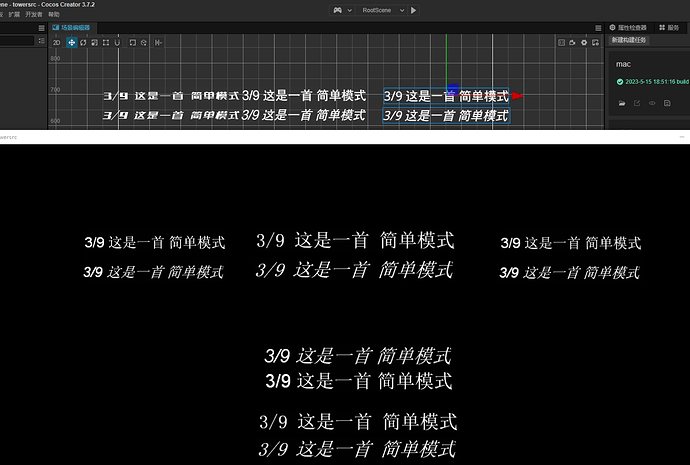Screen dimensions: 690x465
Task: Select the Move gizmo tool
Action: click(x=71, y=43)
